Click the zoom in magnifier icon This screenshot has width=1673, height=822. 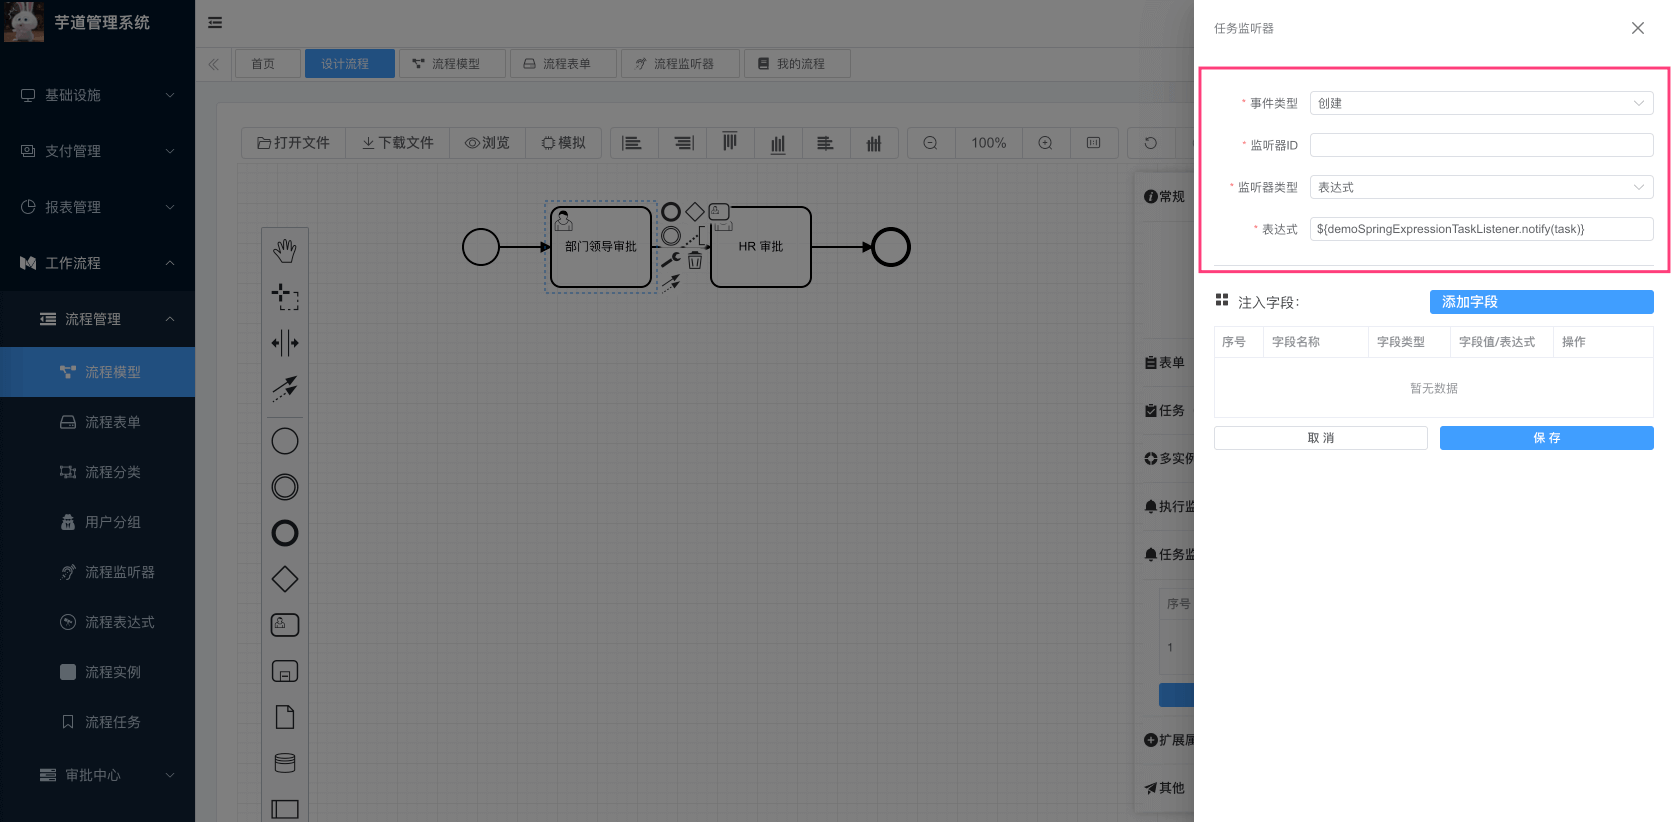point(1045,143)
